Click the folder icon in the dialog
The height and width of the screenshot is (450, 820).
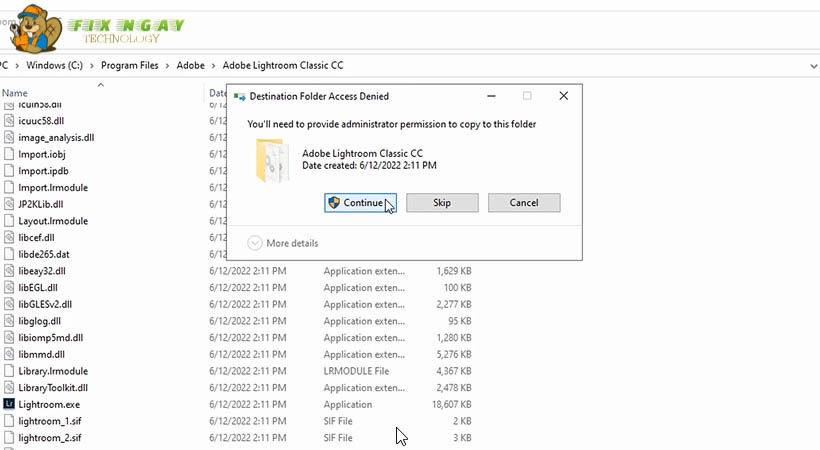tap(273, 160)
